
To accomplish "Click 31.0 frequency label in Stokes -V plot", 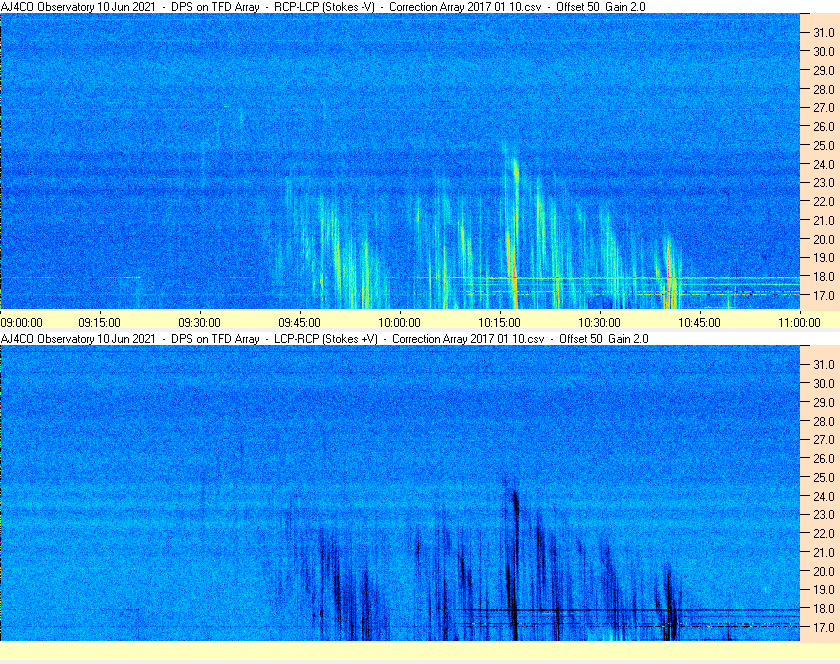I will (824, 33).
